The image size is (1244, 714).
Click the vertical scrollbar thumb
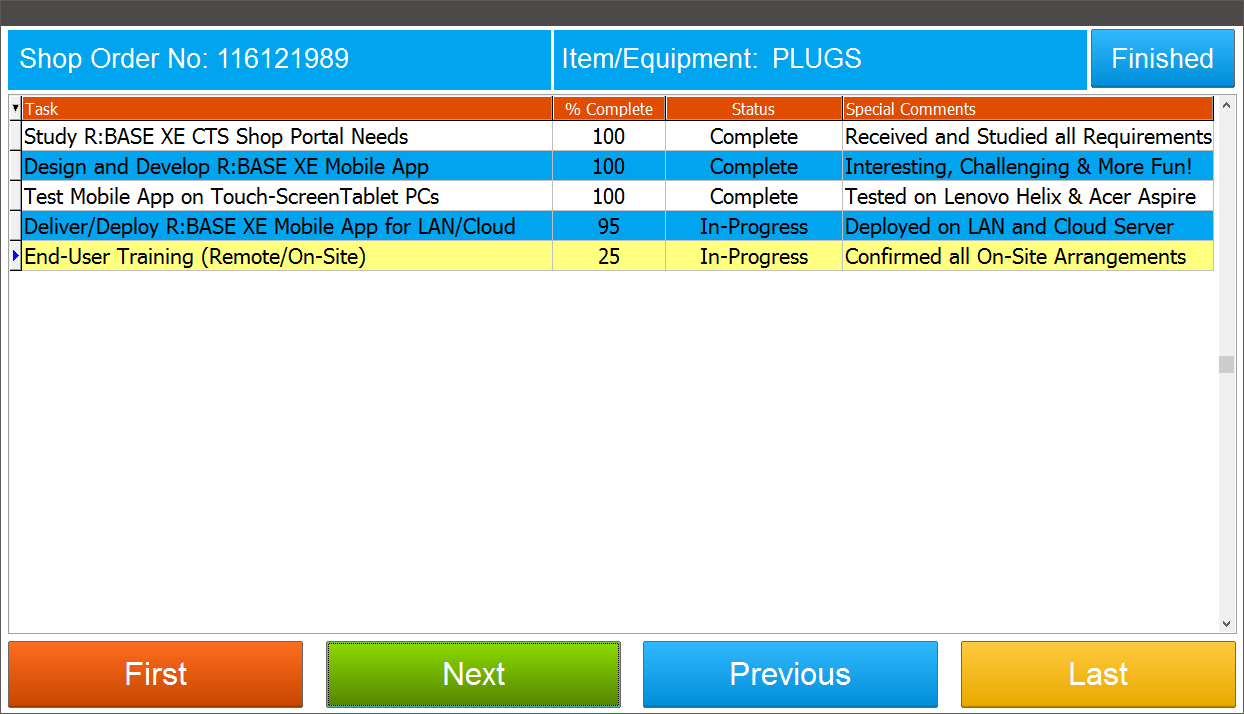(x=1226, y=364)
